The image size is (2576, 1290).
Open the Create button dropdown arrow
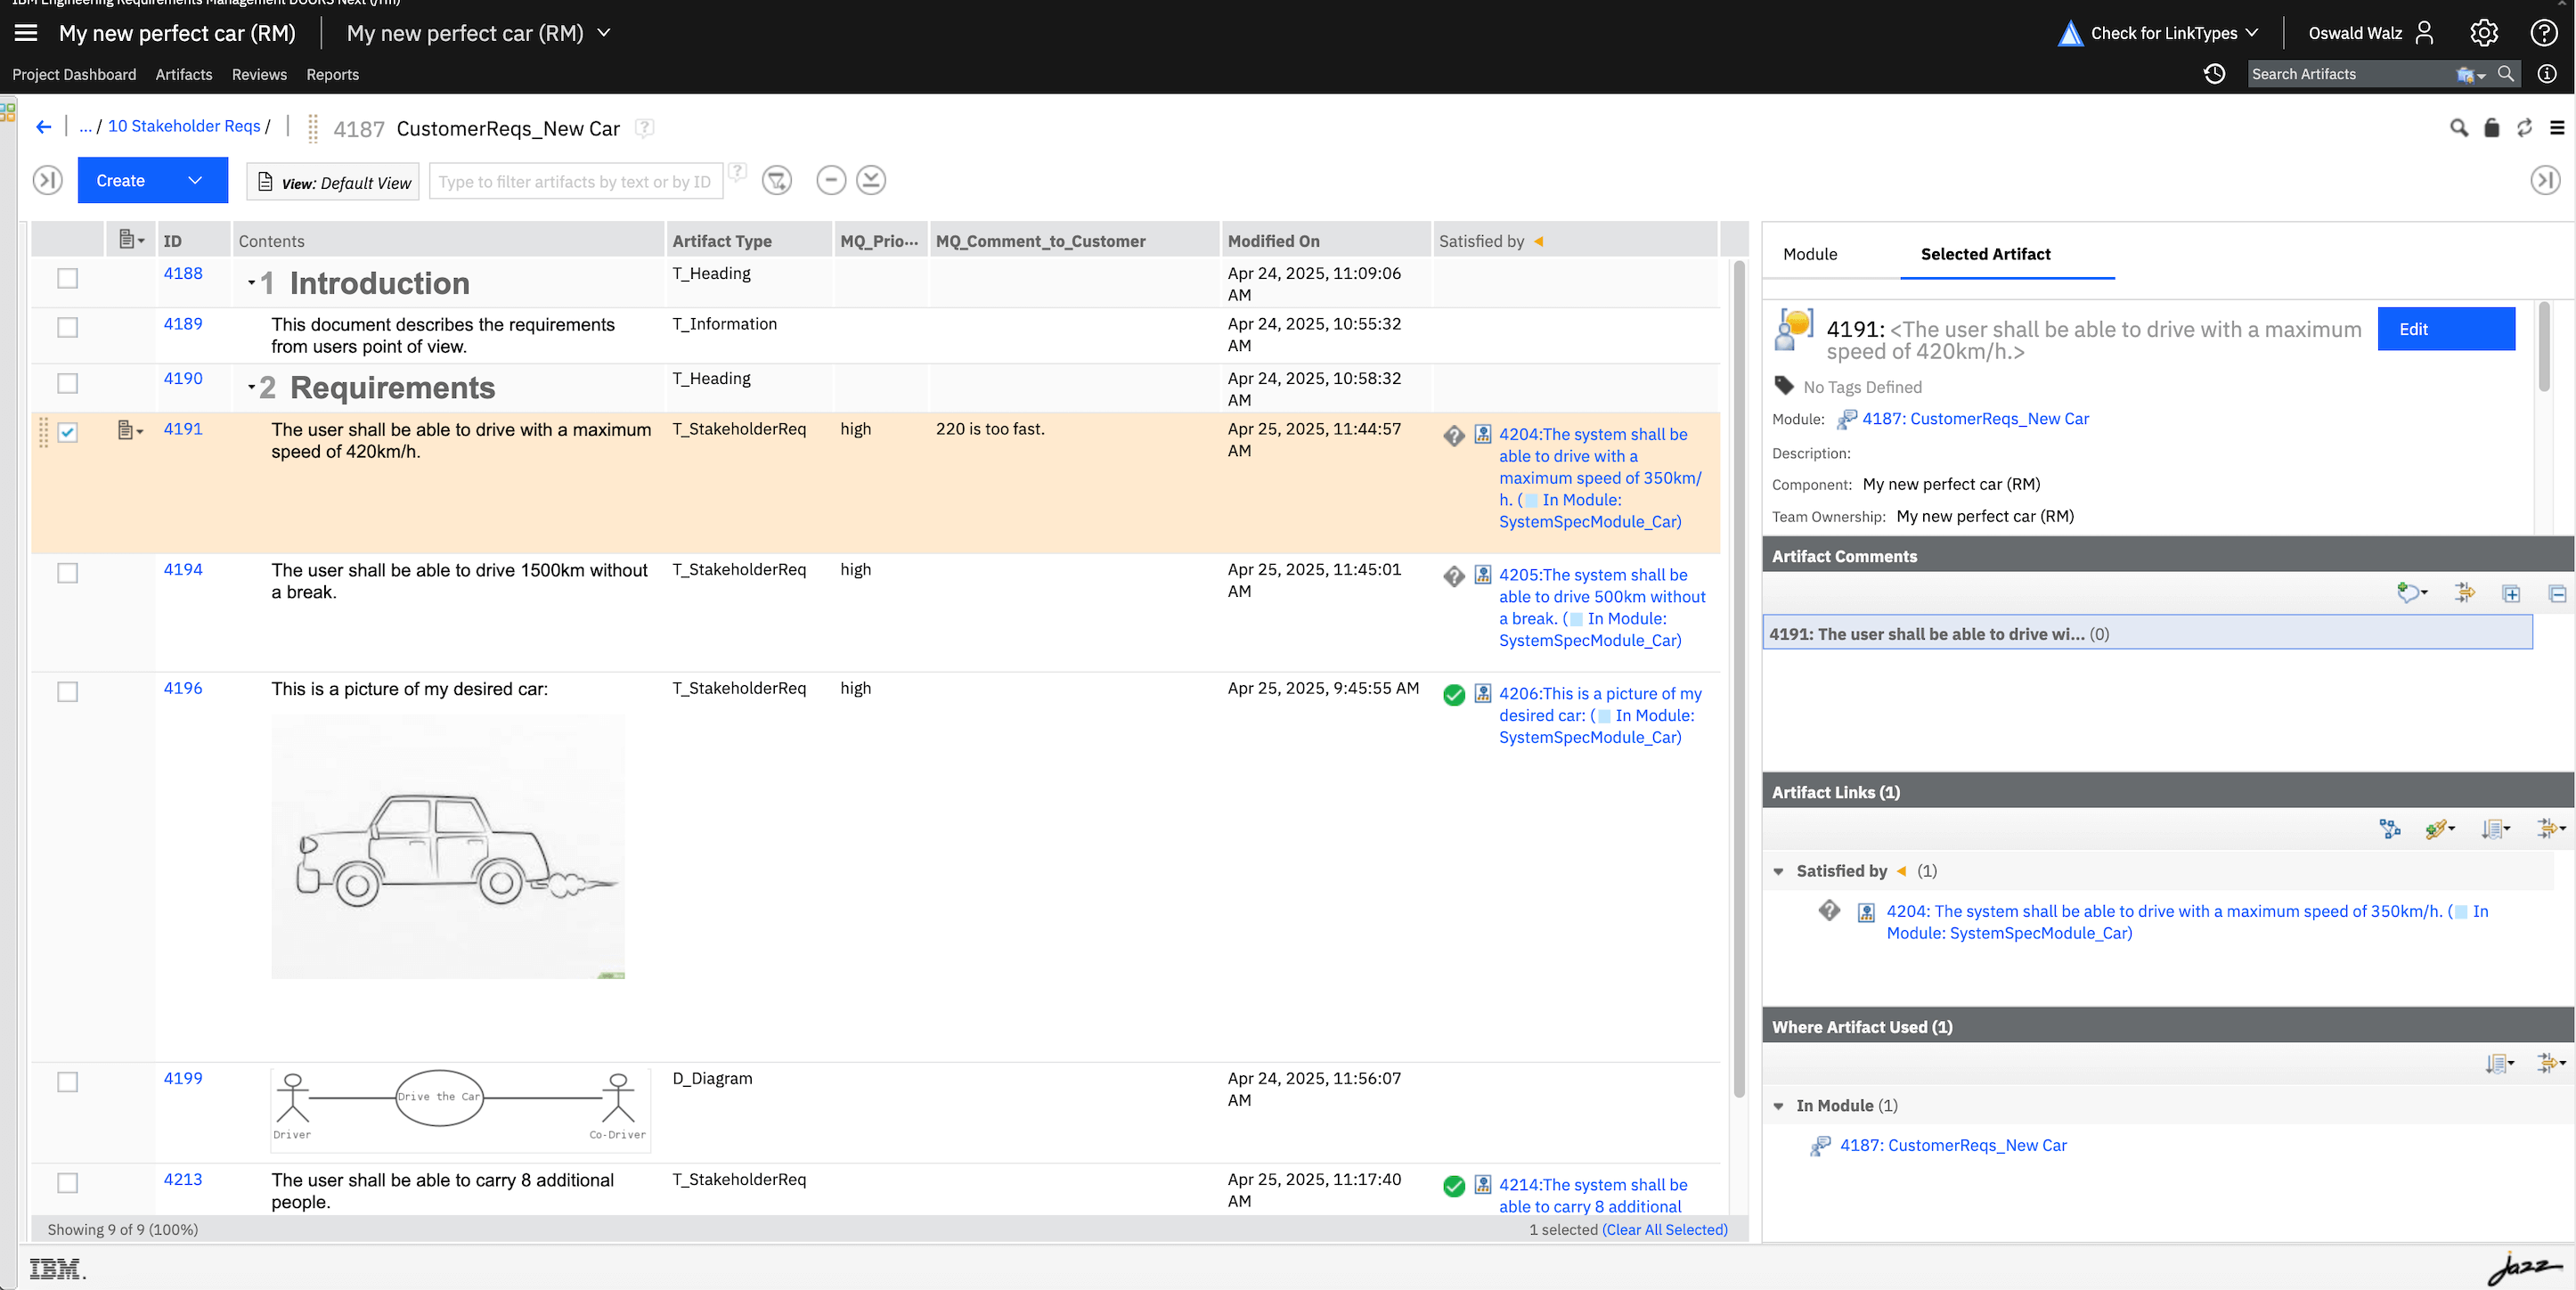[195, 180]
